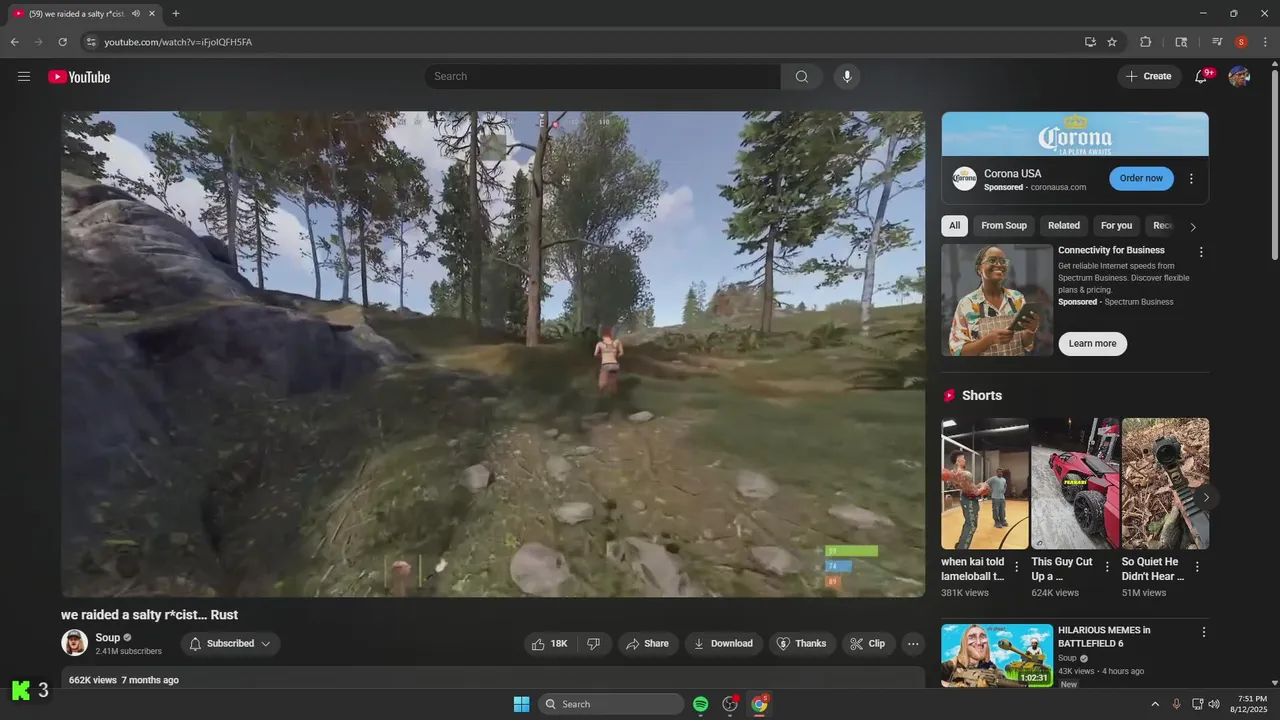Screen dimensions: 1280x720
Task: Install app using address bar icon
Action: click(x=1090, y=42)
